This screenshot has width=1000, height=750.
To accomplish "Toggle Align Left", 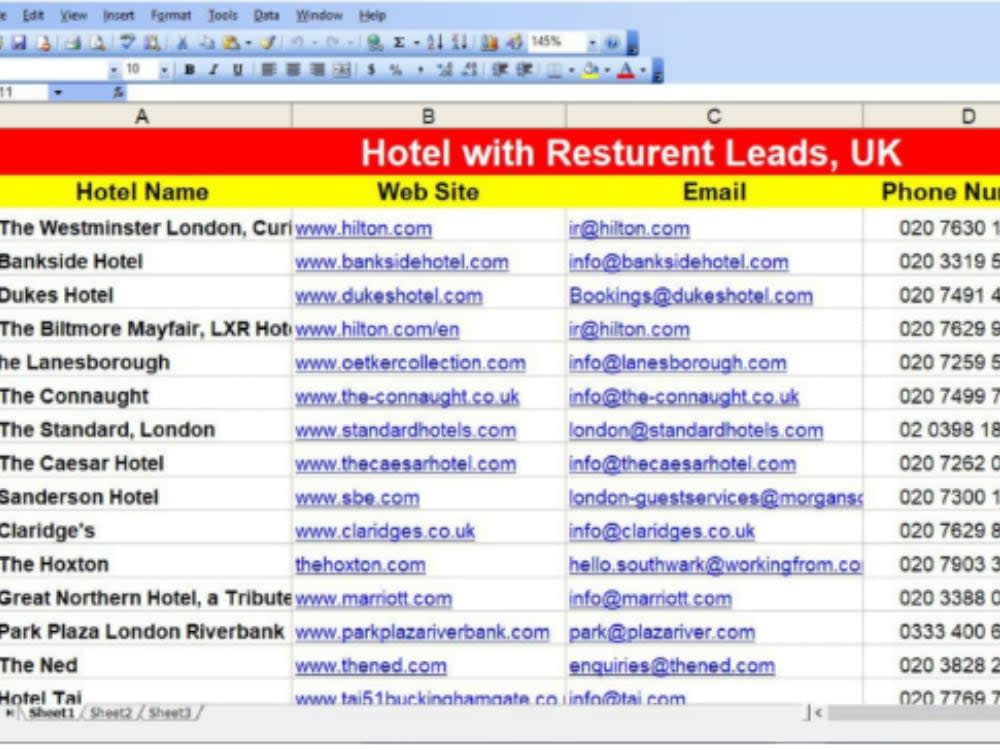I will point(268,70).
